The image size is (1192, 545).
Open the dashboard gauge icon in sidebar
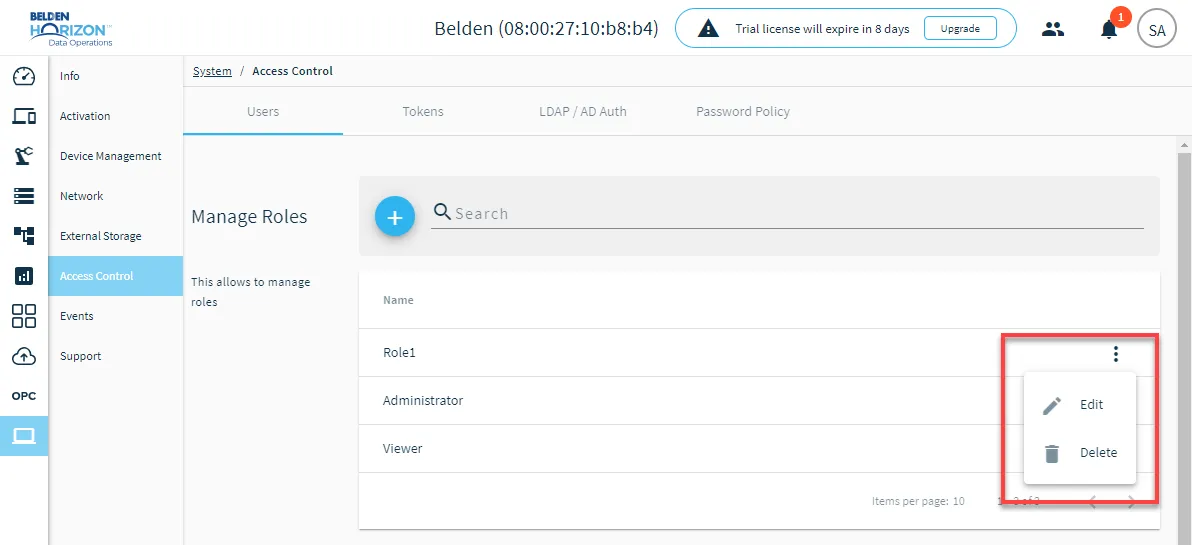click(24, 76)
